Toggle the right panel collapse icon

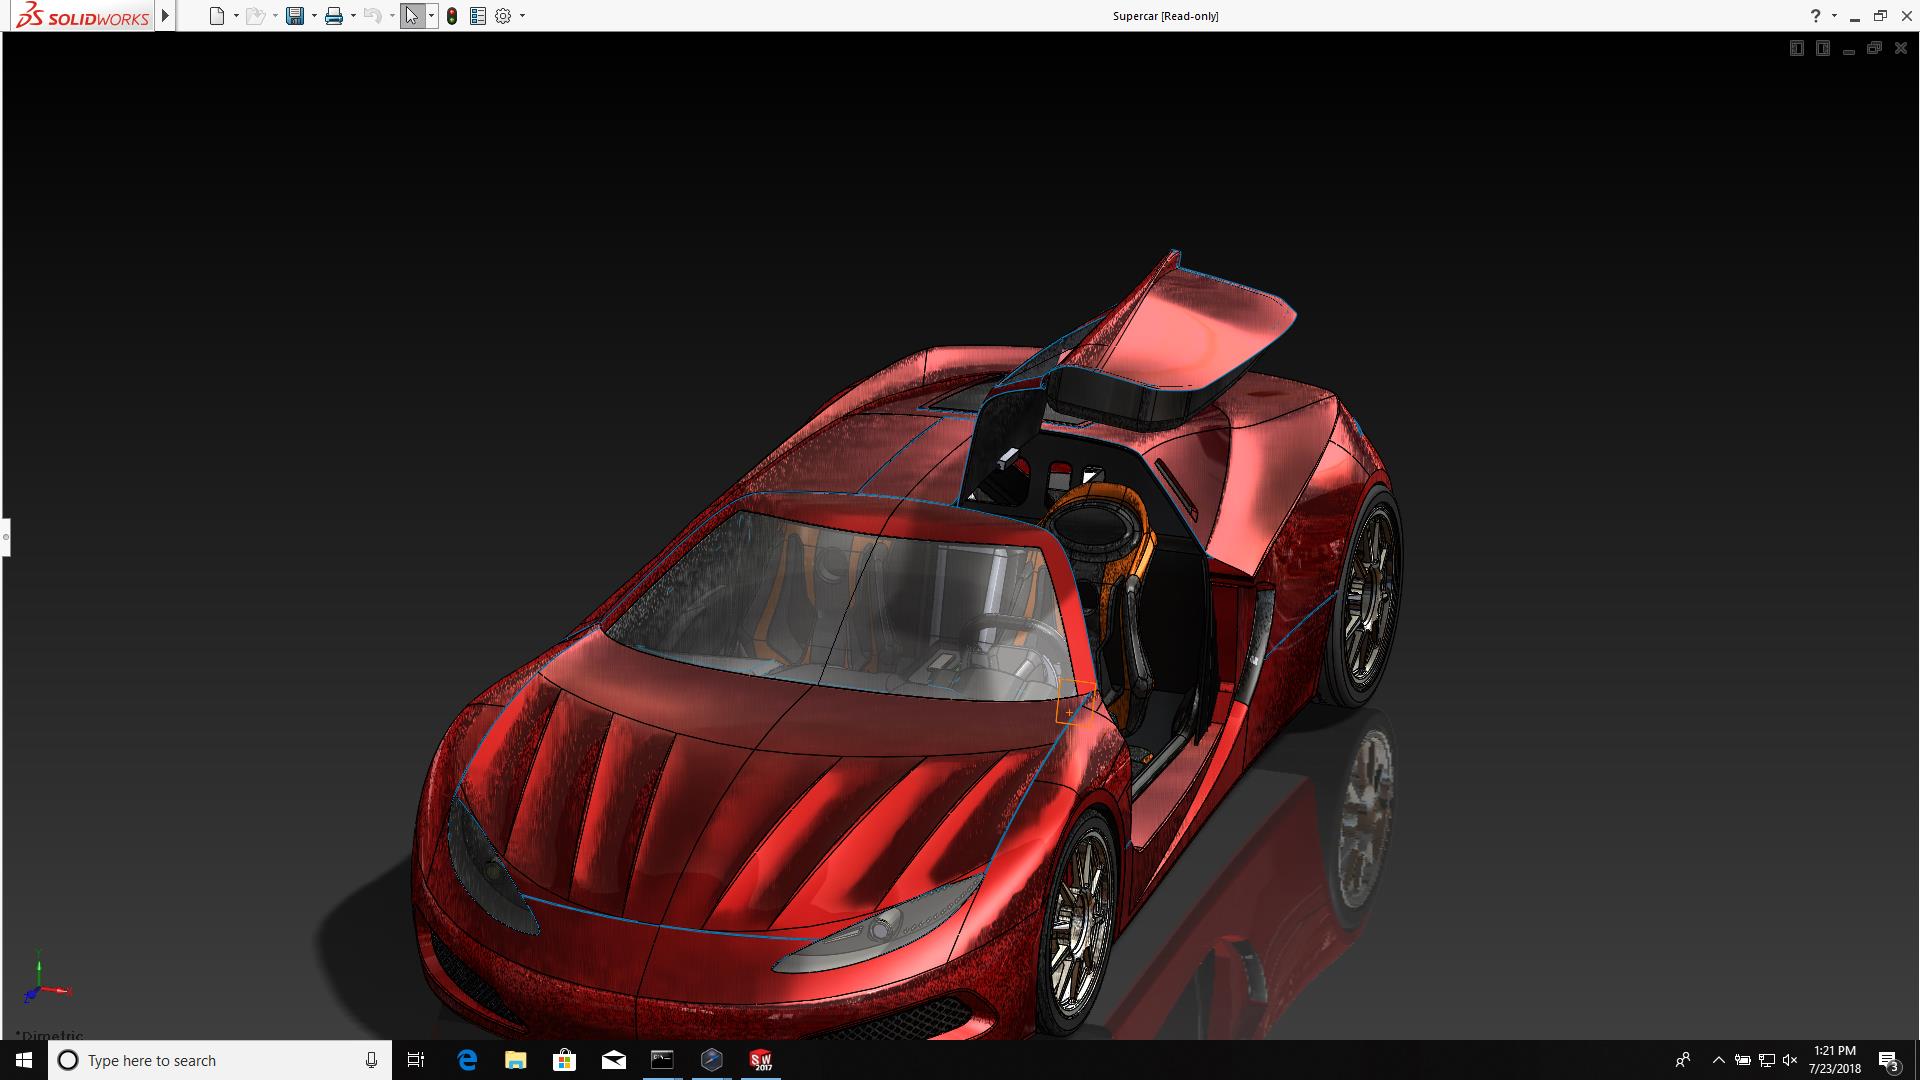(x=1822, y=48)
